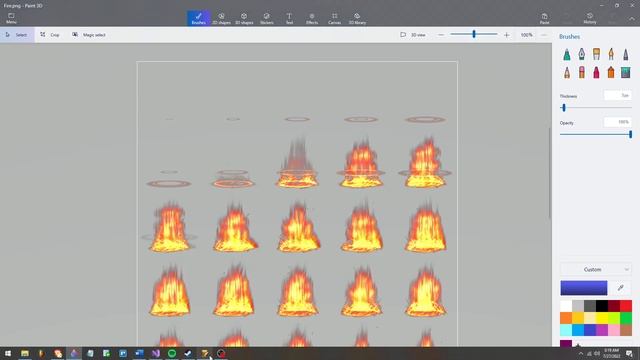Activate Magic select
640x360 pixels.
point(89,35)
